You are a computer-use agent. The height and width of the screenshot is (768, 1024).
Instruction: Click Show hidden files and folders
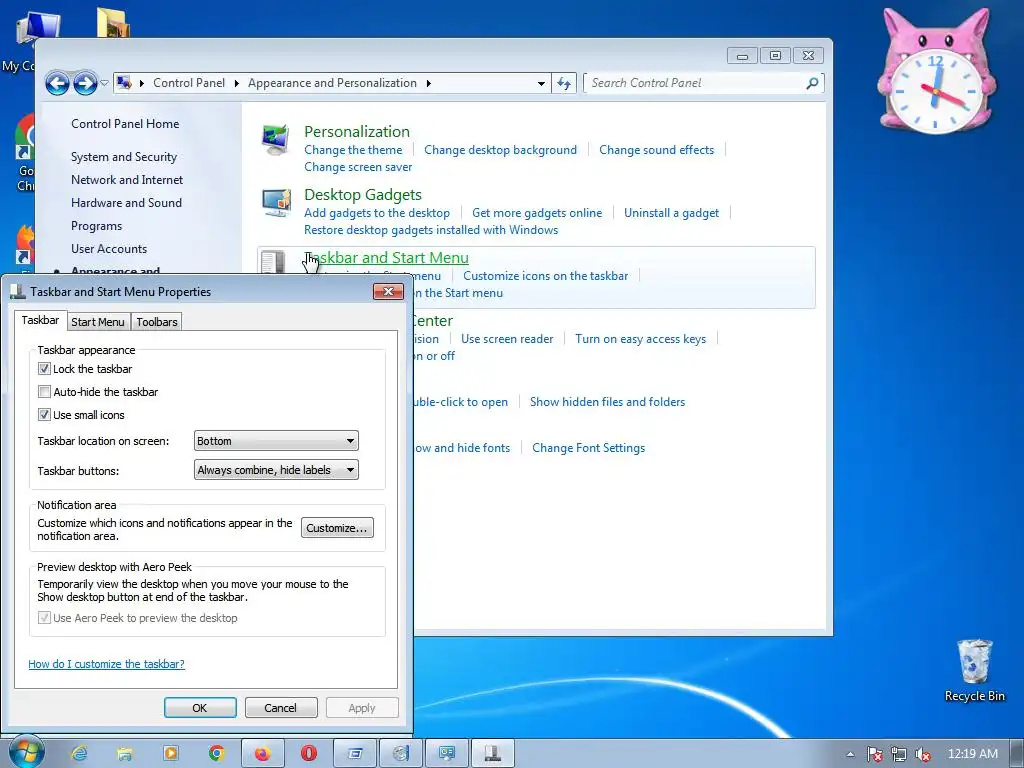tap(607, 402)
